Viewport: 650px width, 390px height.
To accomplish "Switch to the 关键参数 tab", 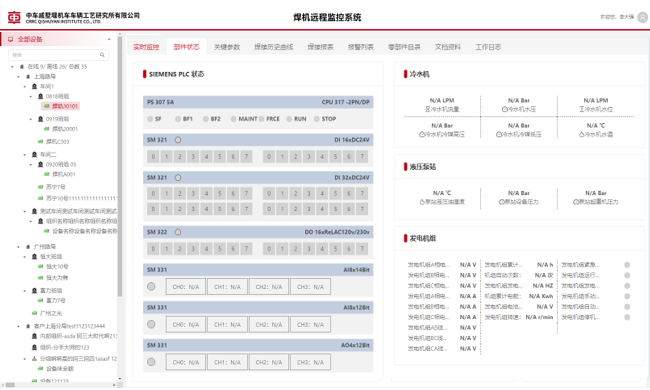I will pyautogui.click(x=227, y=47).
